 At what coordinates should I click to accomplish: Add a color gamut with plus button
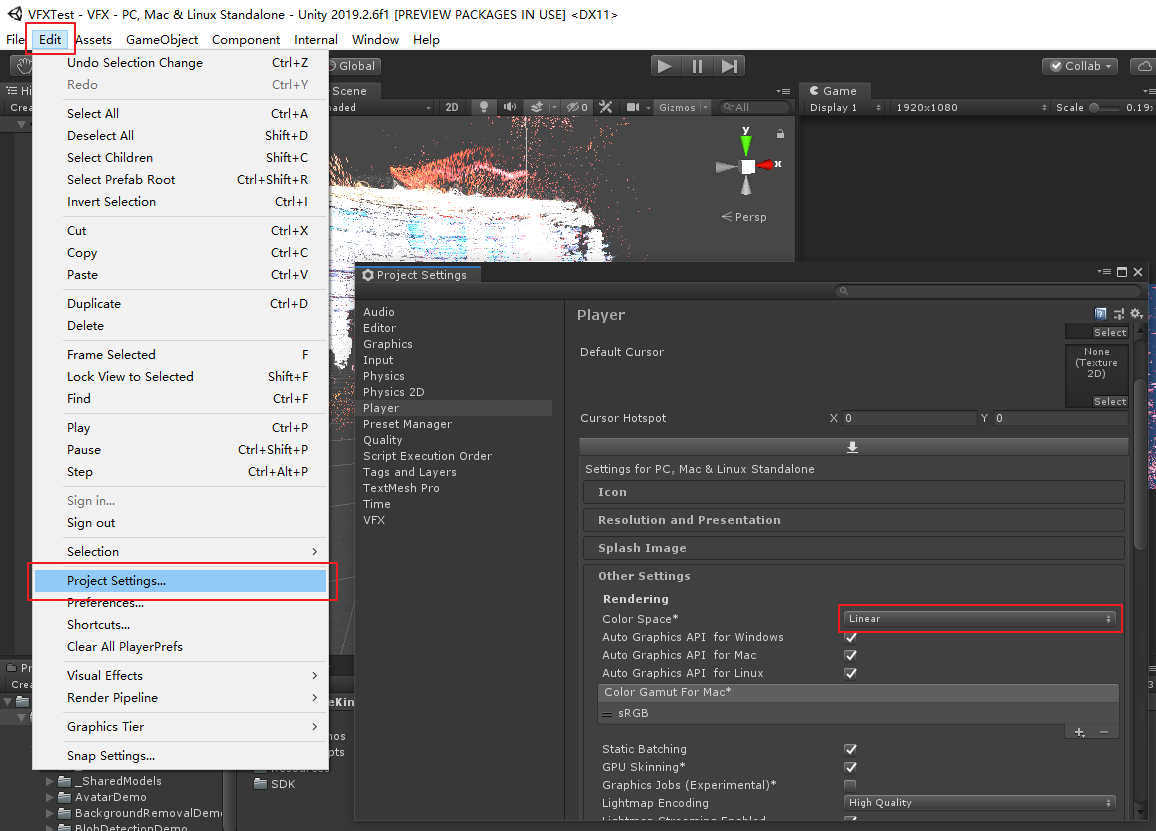[1079, 732]
